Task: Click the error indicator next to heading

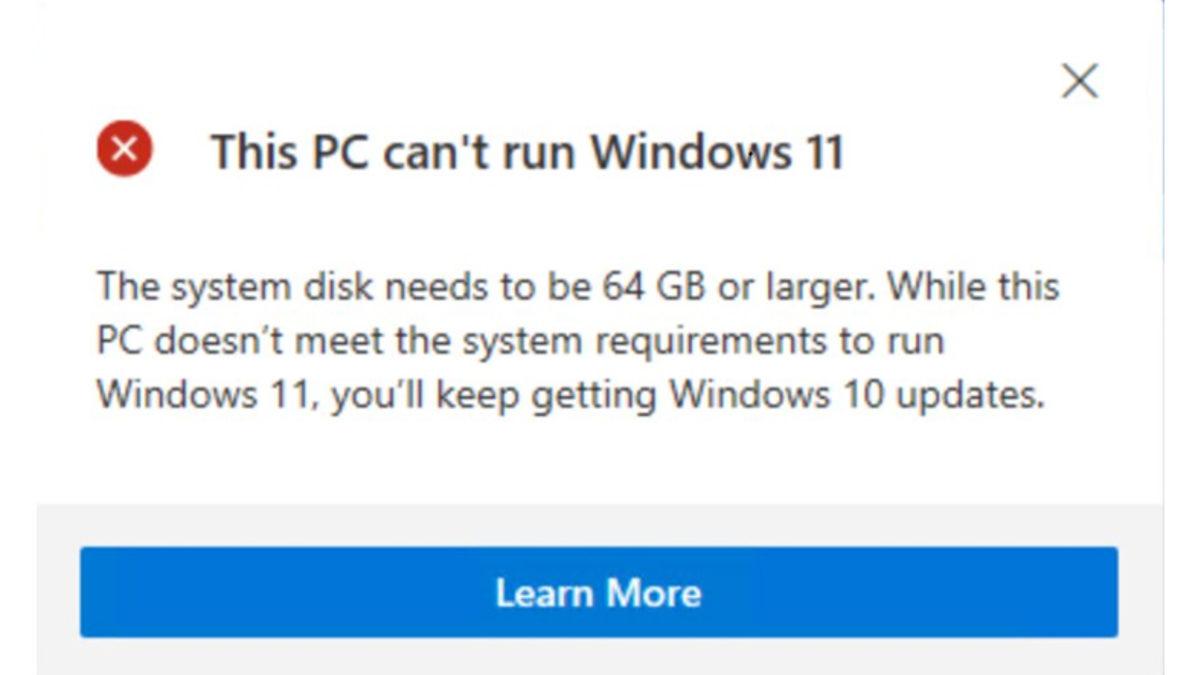Action: pyautogui.click(x=125, y=150)
